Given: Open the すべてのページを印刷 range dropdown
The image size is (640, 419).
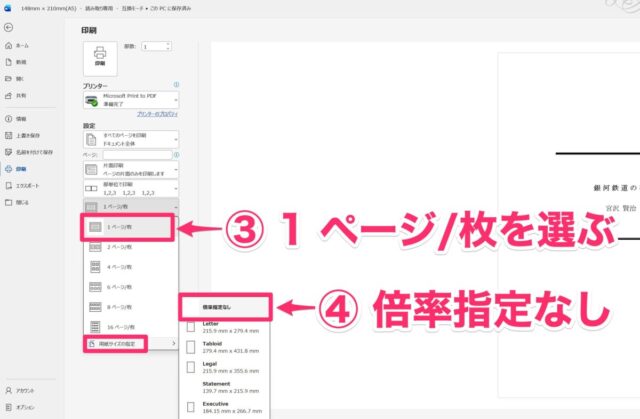Looking at the screenshot, I should 131,141.
